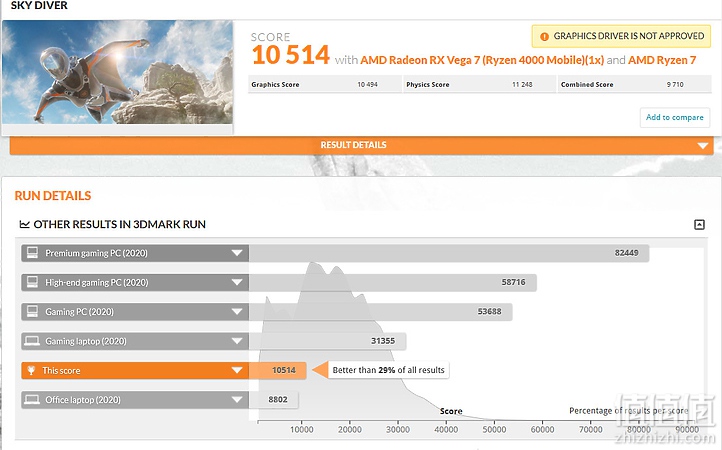722x450 pixels.
Task: Click the orange 10514 score bar
Action: pos(278,370)
